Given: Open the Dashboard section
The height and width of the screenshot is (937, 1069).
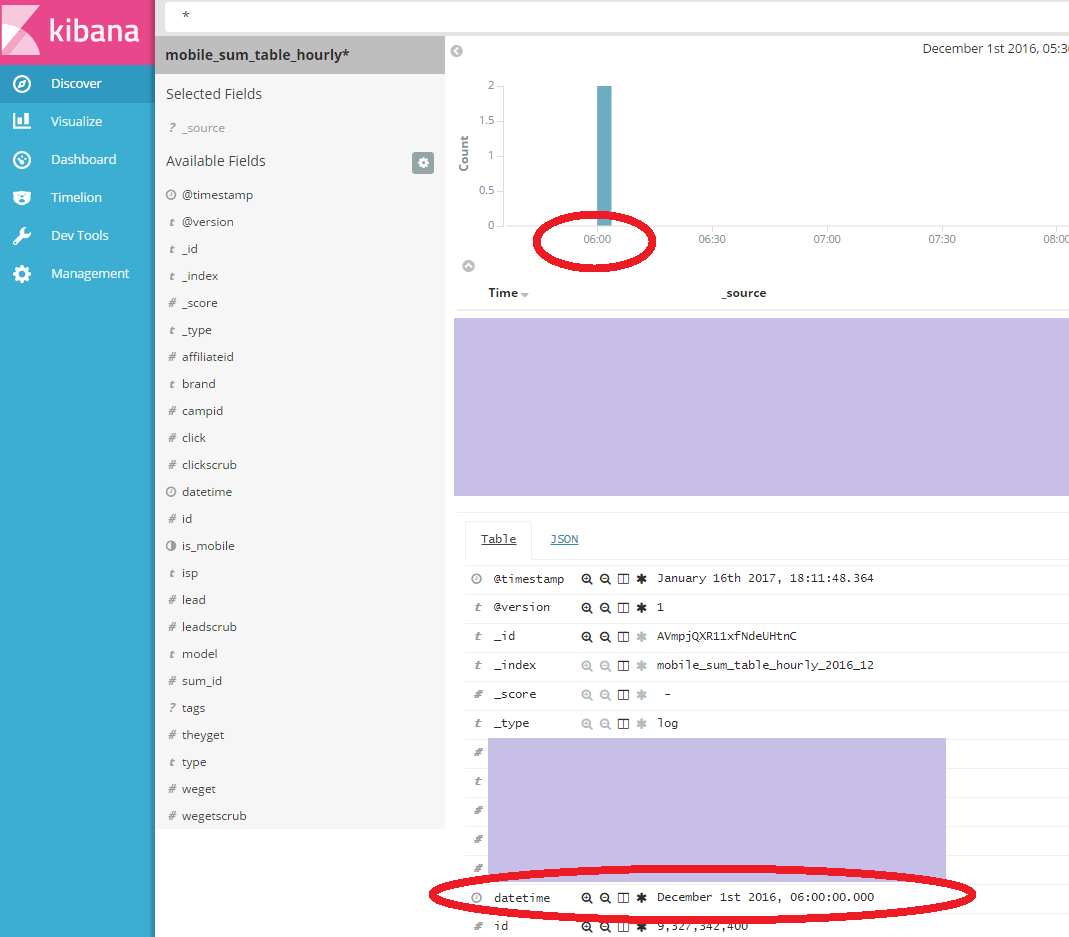Looking at the screenshot, I should click(77, 160).
